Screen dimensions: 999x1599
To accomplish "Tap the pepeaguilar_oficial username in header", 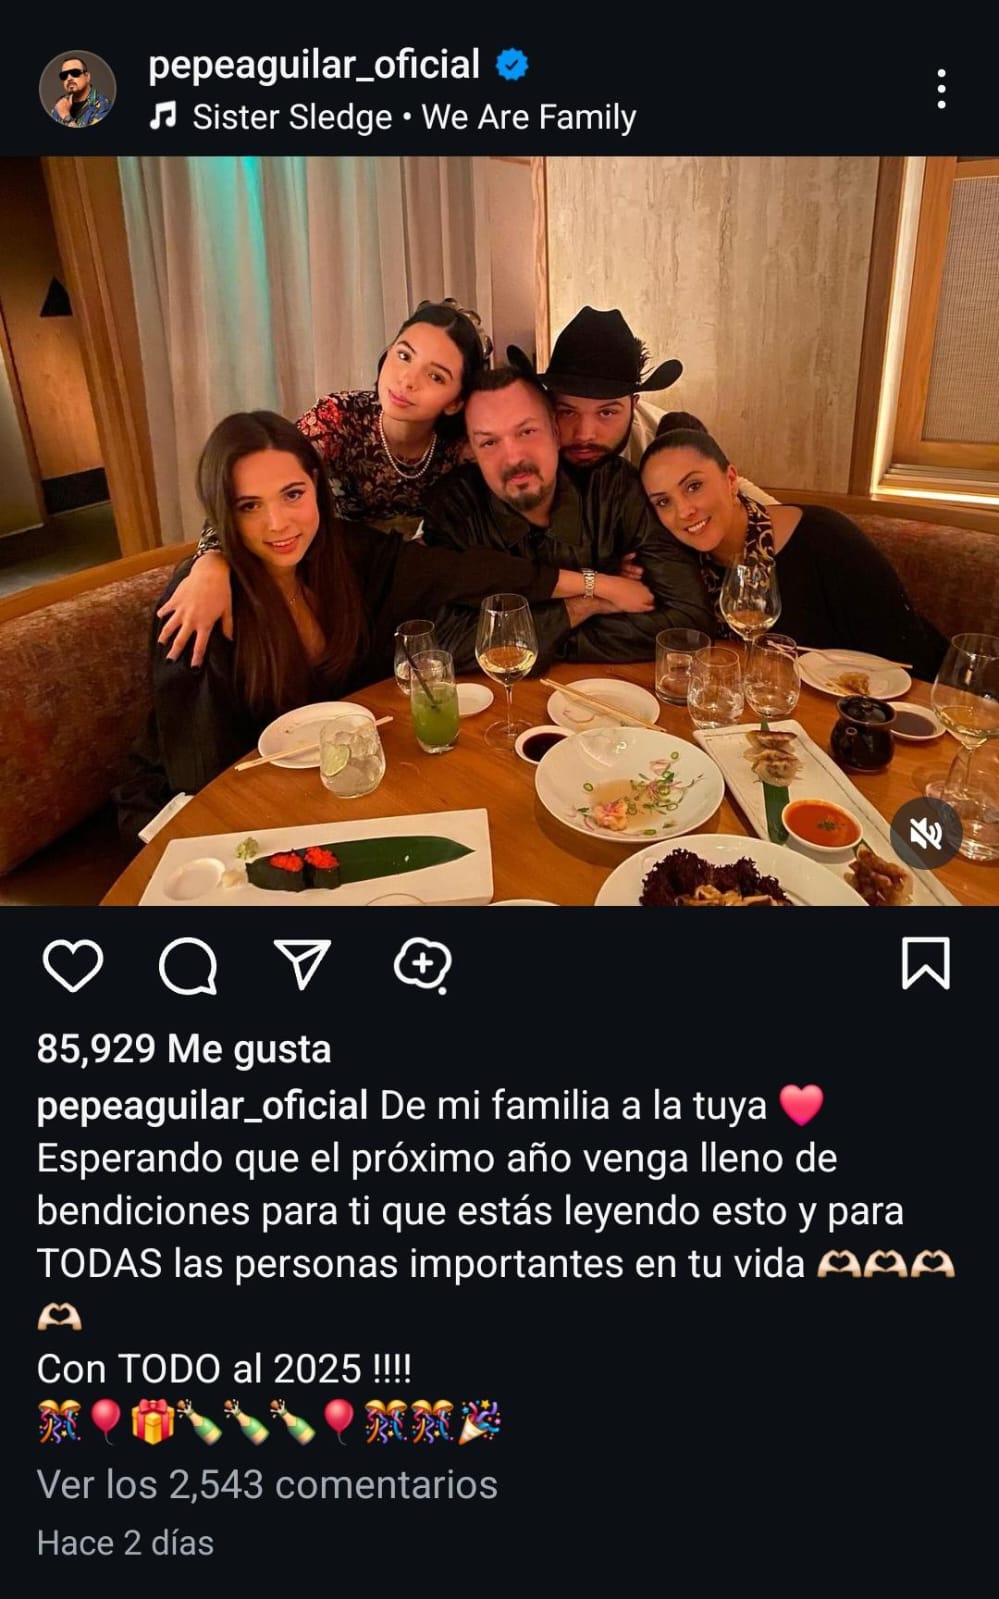I will pos(314,64).
